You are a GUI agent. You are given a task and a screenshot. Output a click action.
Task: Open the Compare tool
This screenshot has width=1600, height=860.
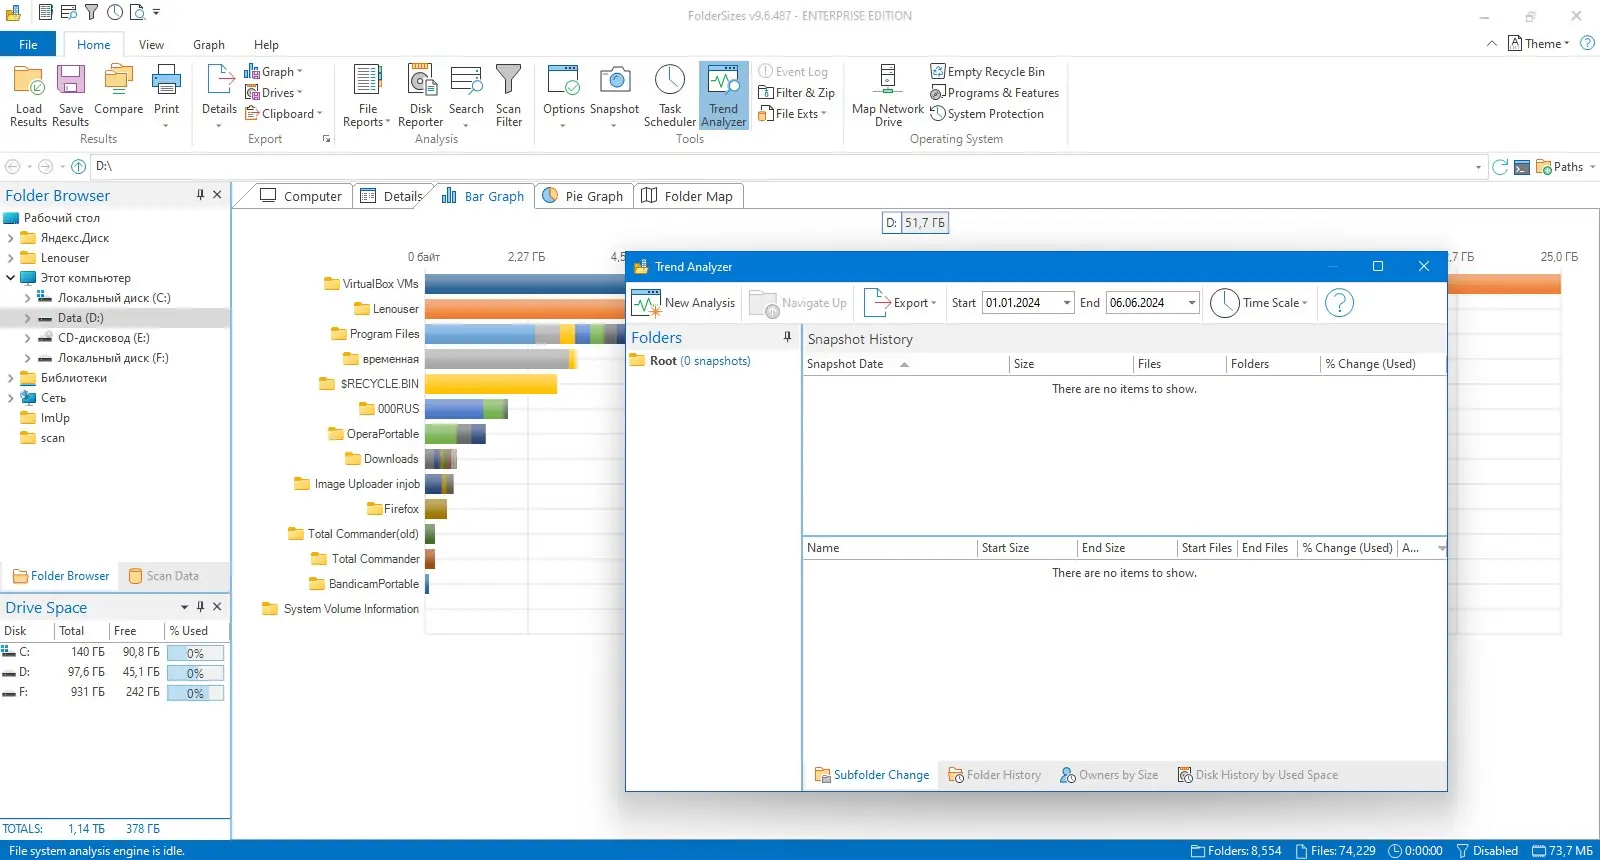click(x=118, y=90)
